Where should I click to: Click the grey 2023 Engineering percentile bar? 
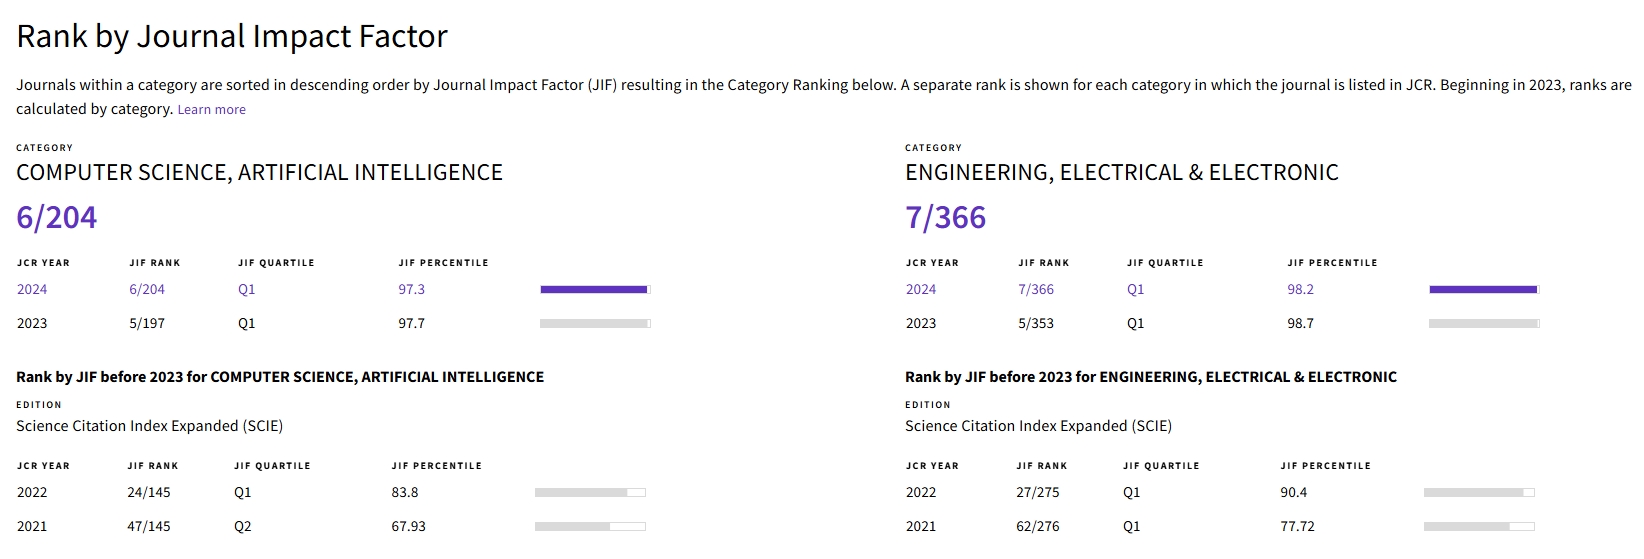tap(1484, 324)
